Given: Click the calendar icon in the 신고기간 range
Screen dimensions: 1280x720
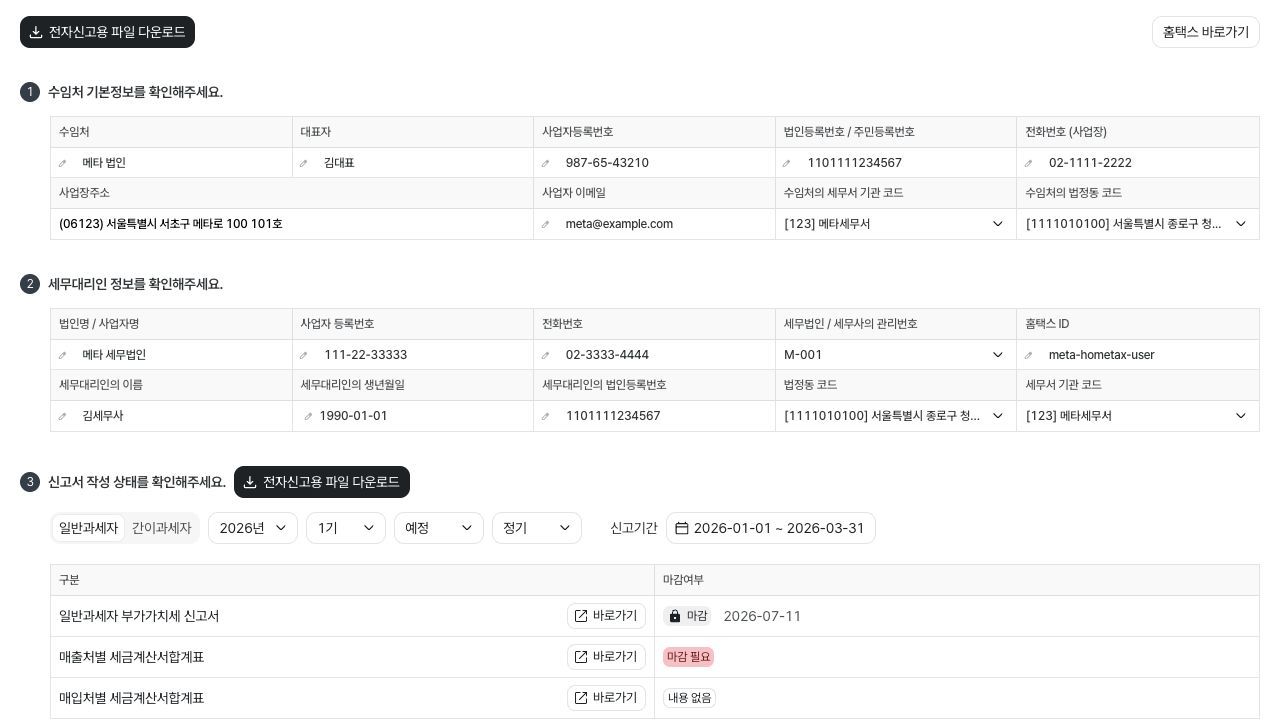Looking at the screenshot, I should pyautogui.click(x=682, y=528).
